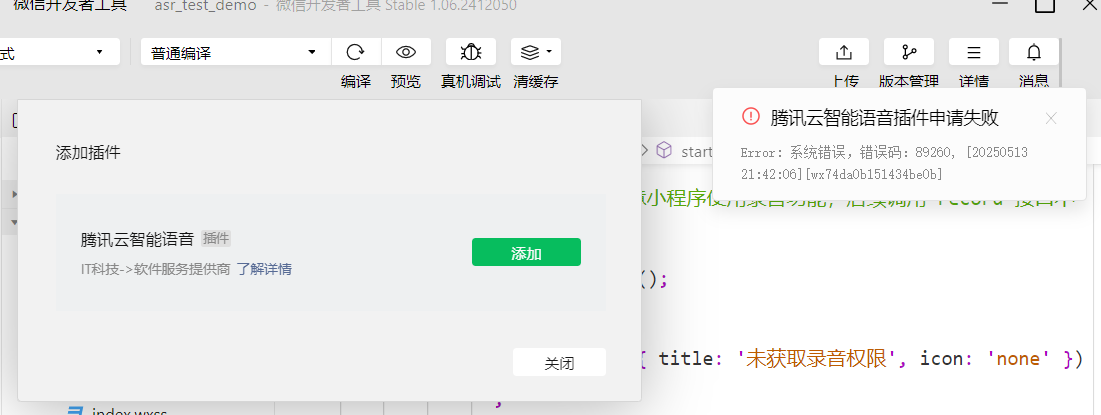Click the 编译 refresh icon
Image resolution: width=1101 pixels, height=415 pixels.
[356, 52]
